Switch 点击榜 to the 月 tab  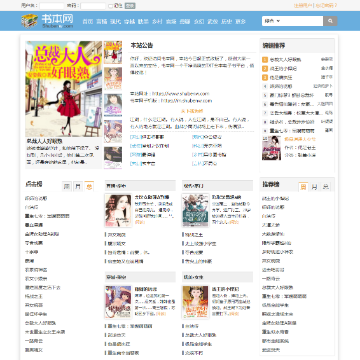point(78,186)
